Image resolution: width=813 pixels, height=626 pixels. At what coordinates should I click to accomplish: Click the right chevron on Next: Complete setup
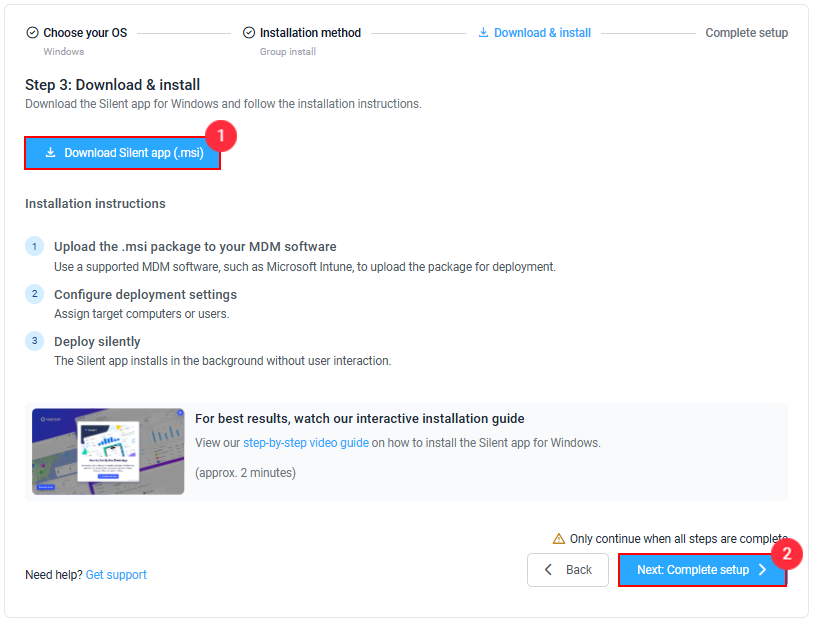click(762, 570)
